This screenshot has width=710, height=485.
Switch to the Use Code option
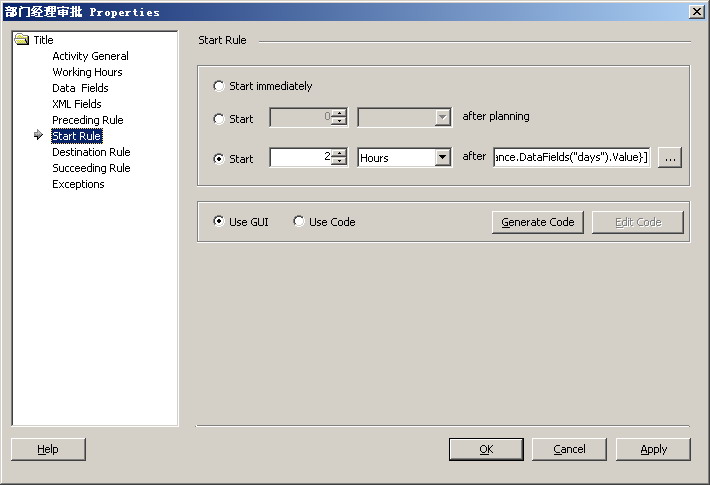298,221
